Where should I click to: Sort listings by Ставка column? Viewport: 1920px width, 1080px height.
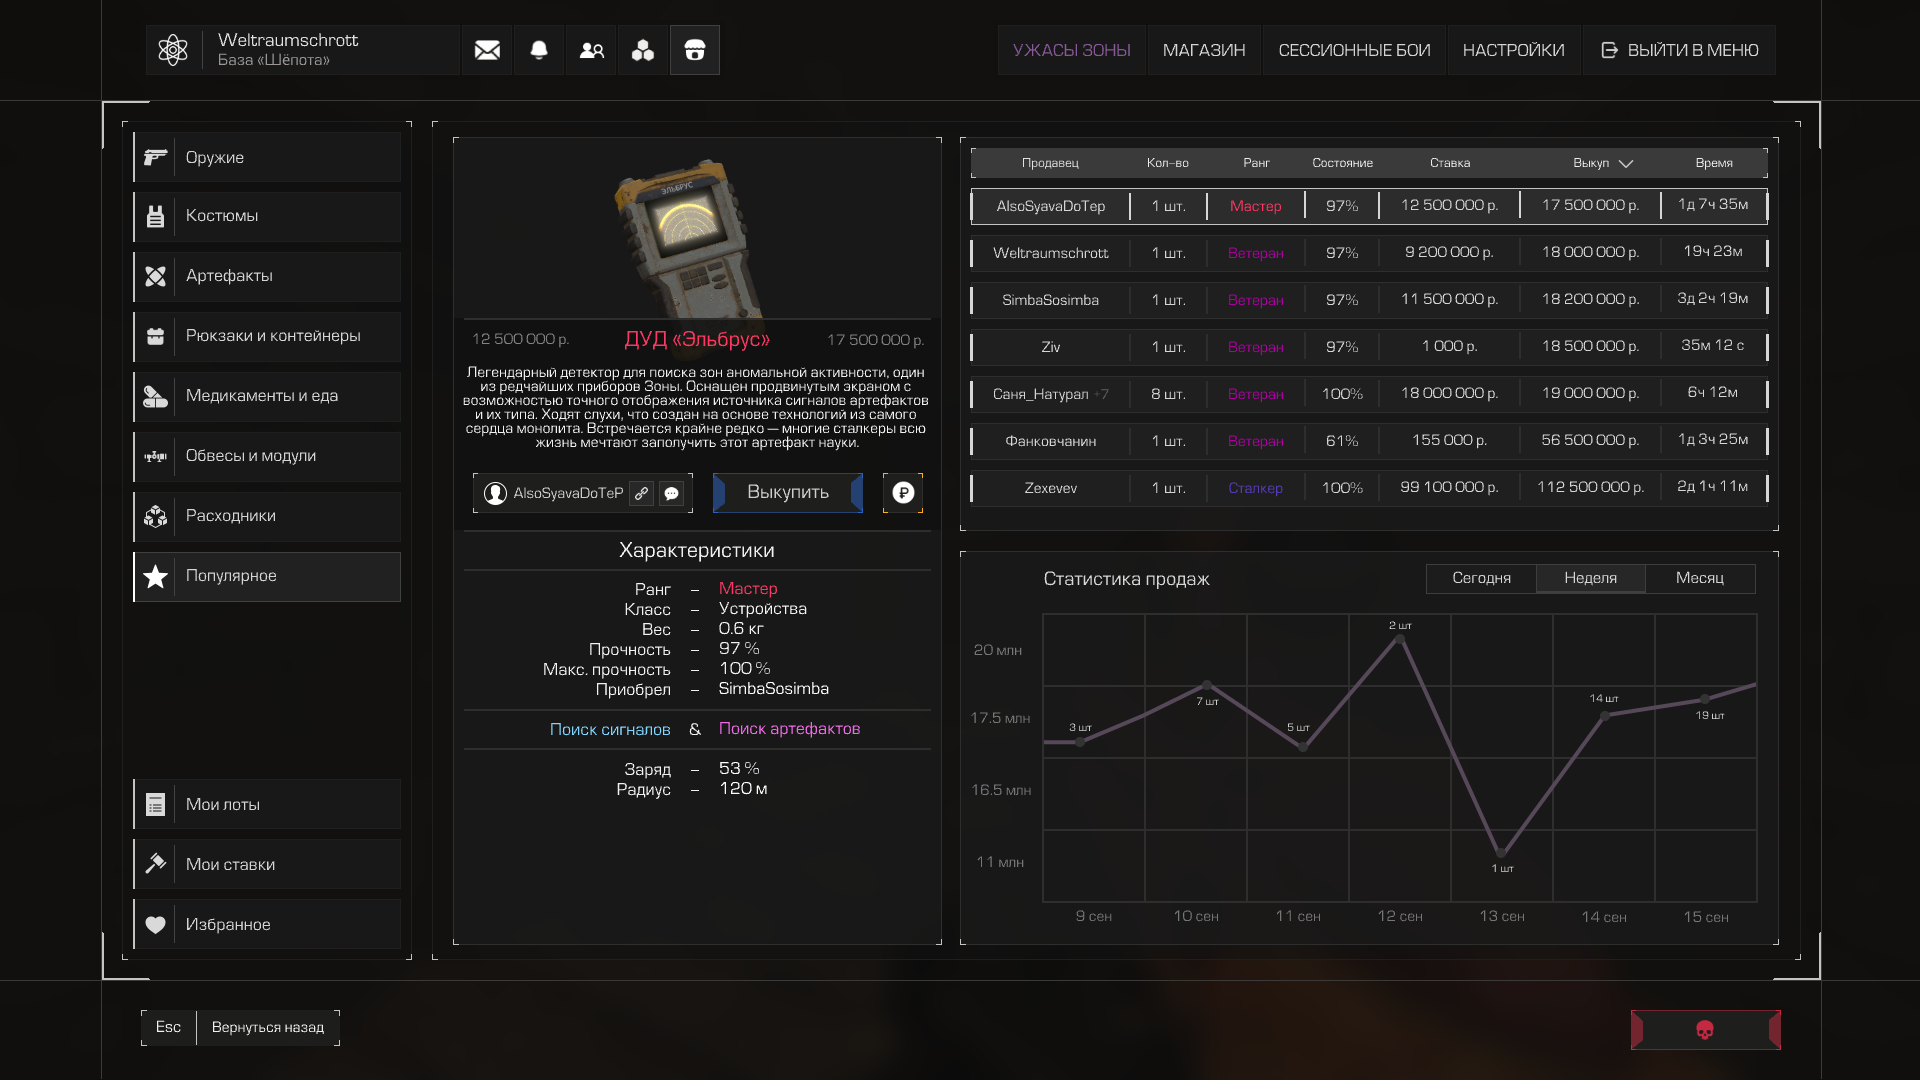[1449, 163]
